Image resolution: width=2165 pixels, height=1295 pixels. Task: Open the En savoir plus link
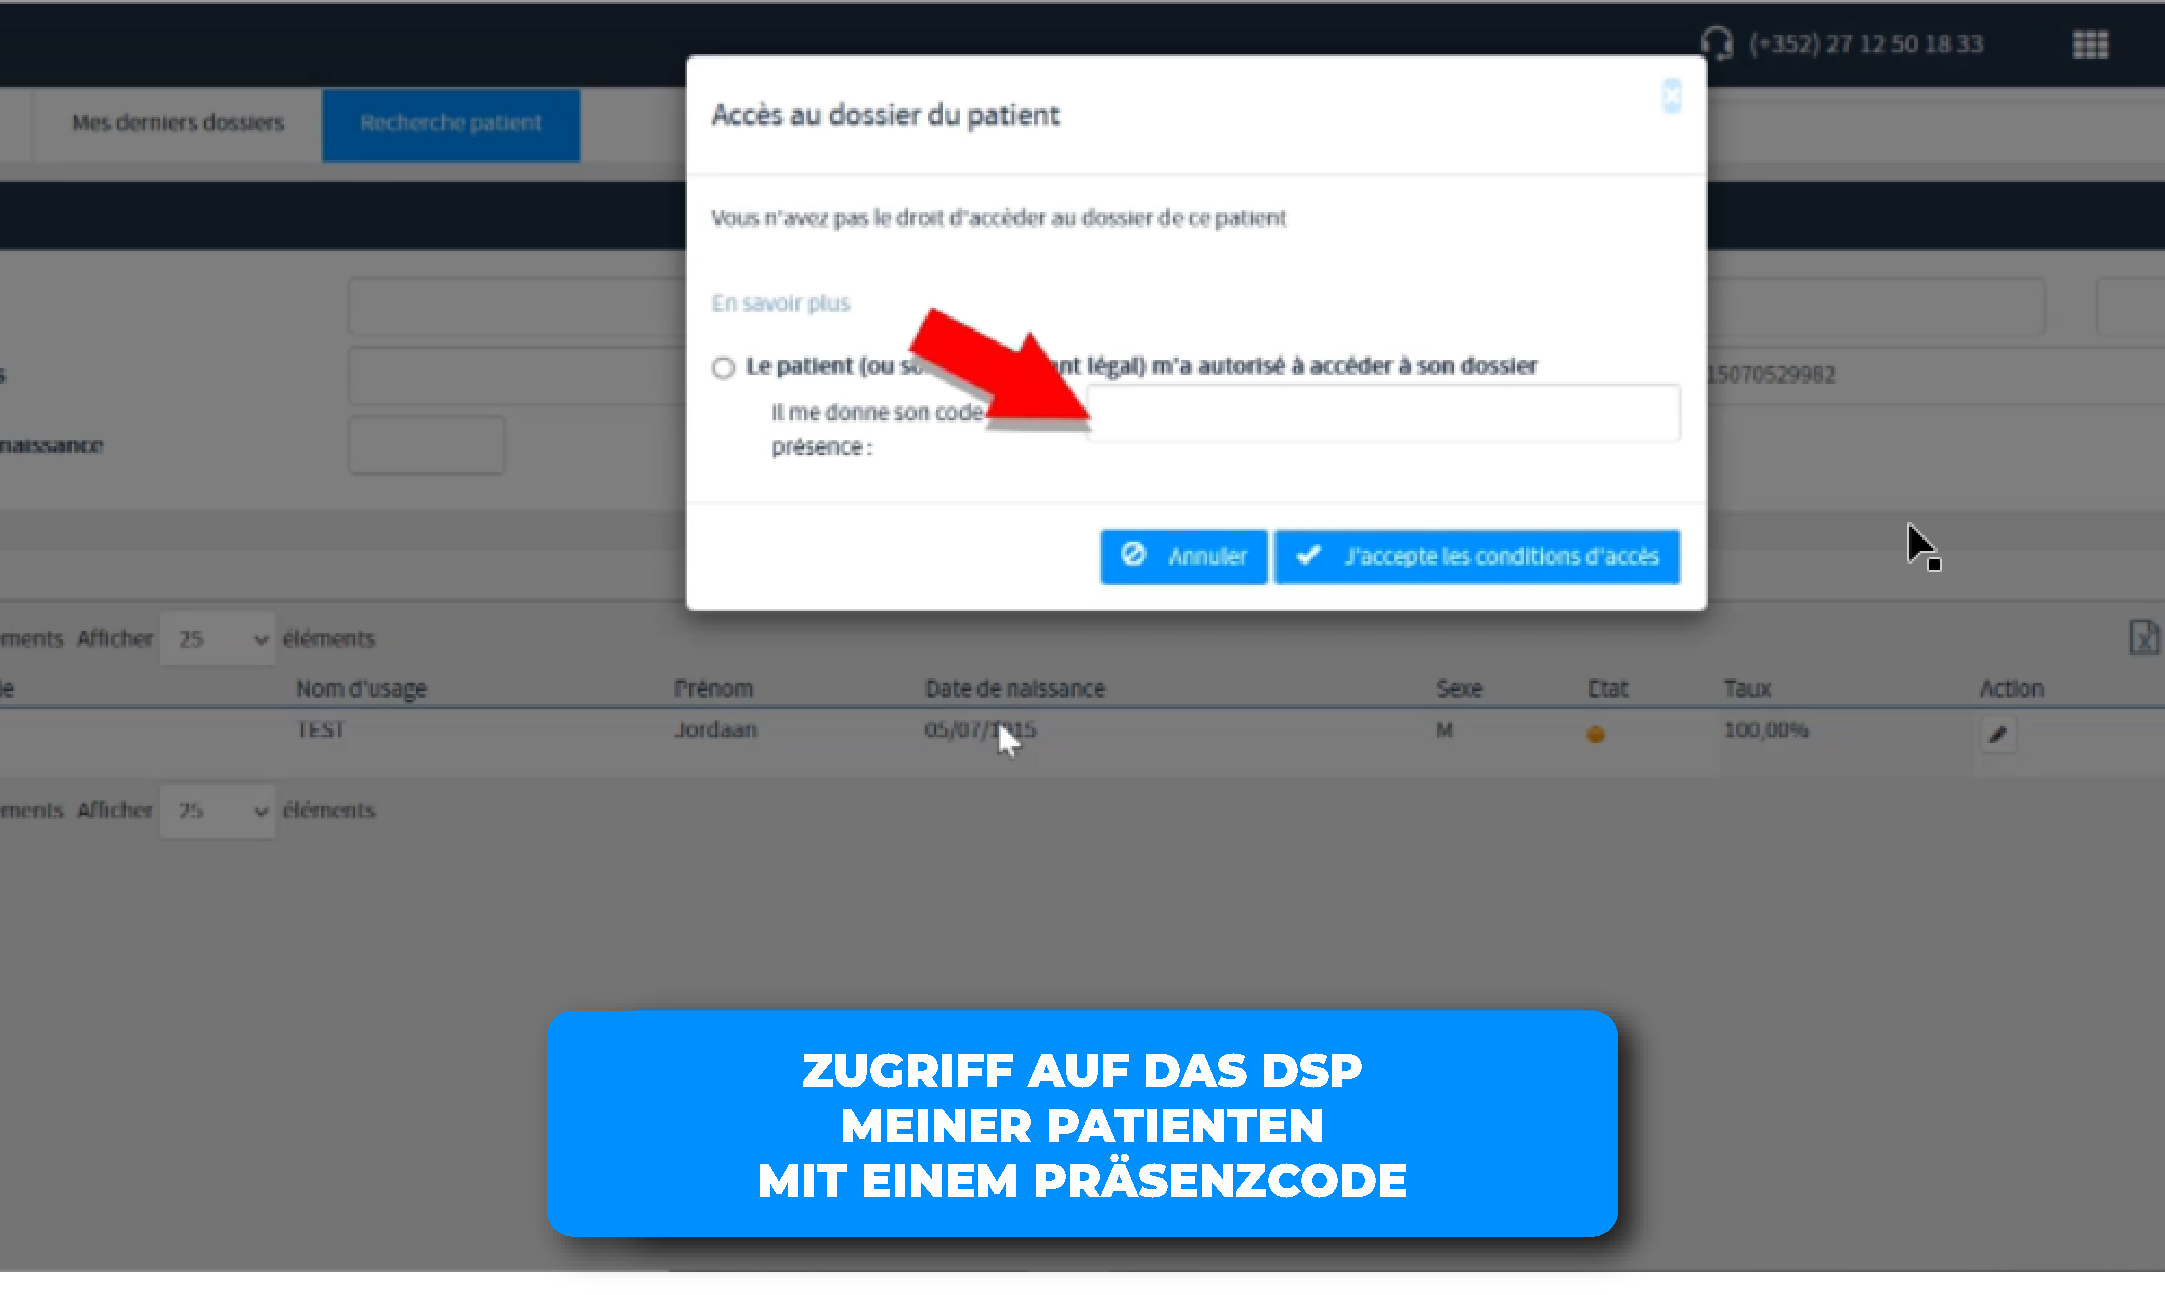pos(780,303)
